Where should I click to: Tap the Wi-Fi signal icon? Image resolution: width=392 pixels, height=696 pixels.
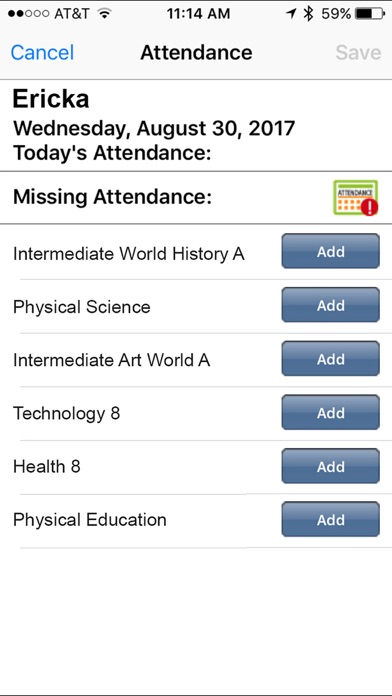[104, 14]
